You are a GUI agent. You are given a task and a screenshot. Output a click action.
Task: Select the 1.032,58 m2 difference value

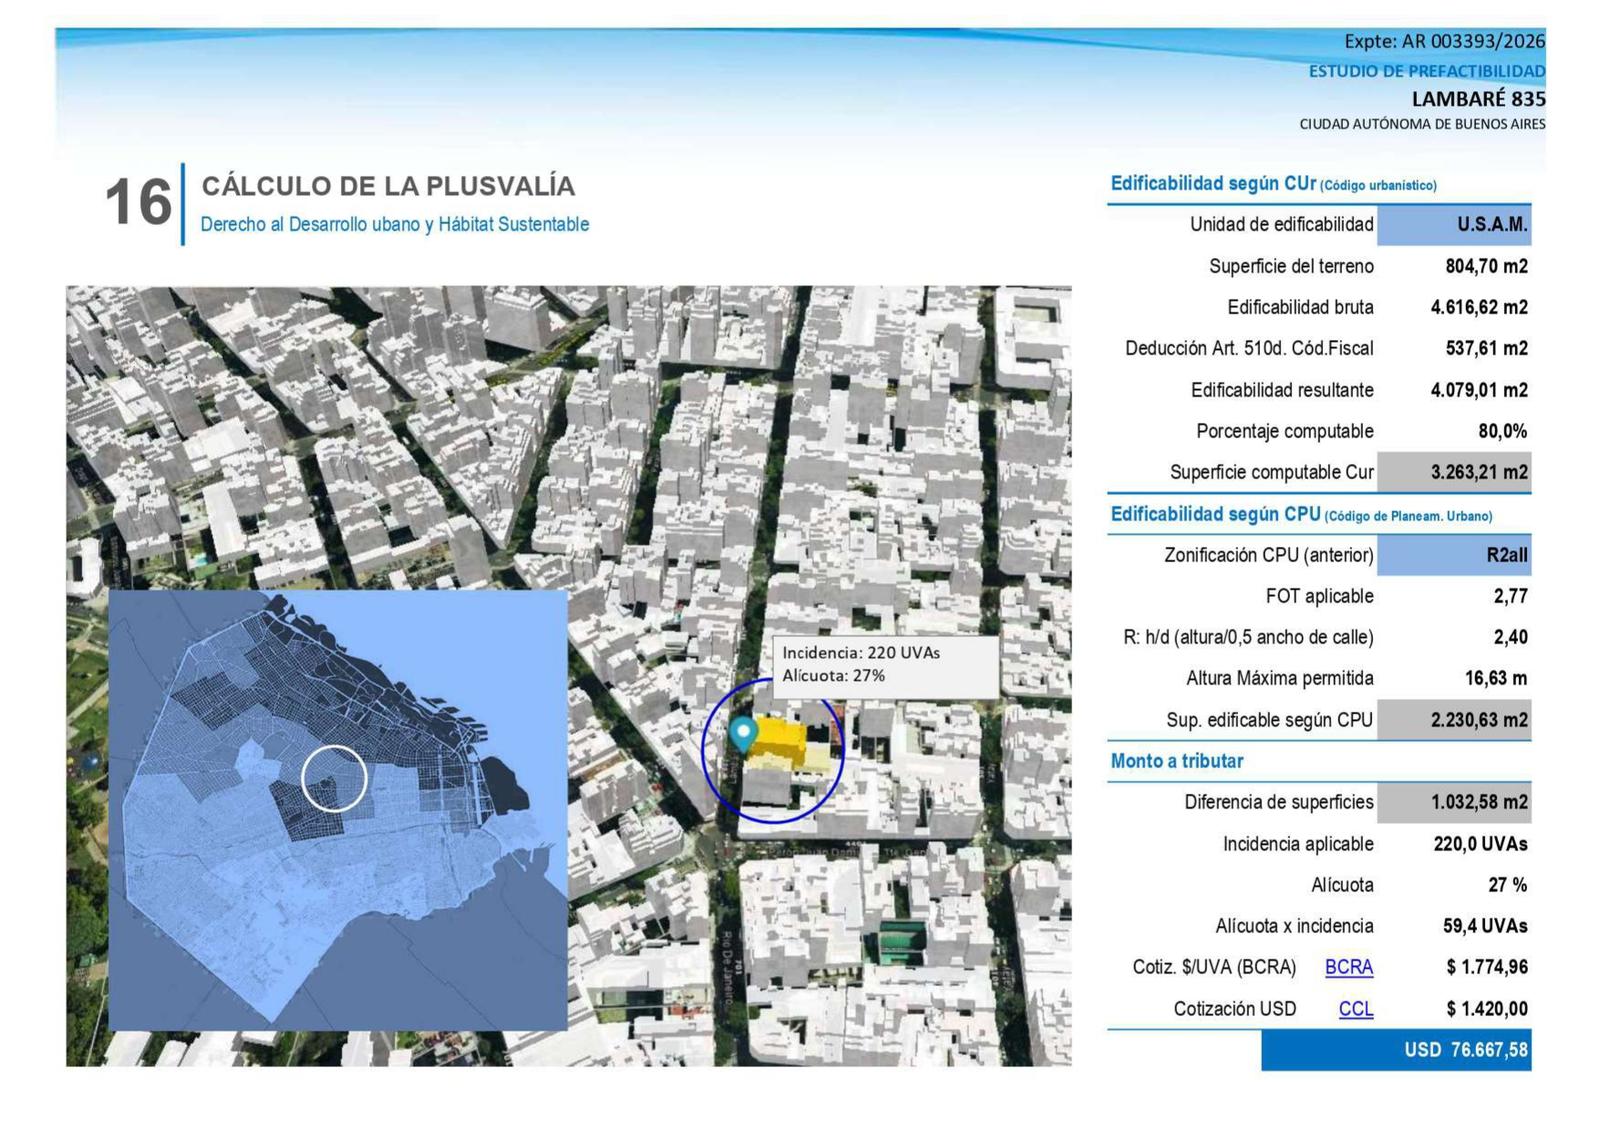click(1454, 802)
